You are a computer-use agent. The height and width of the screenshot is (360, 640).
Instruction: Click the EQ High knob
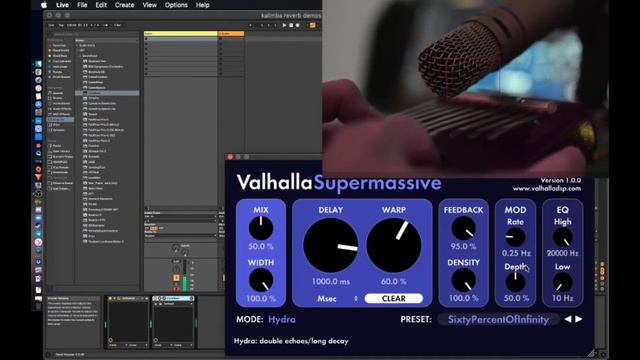click(562, 237)
